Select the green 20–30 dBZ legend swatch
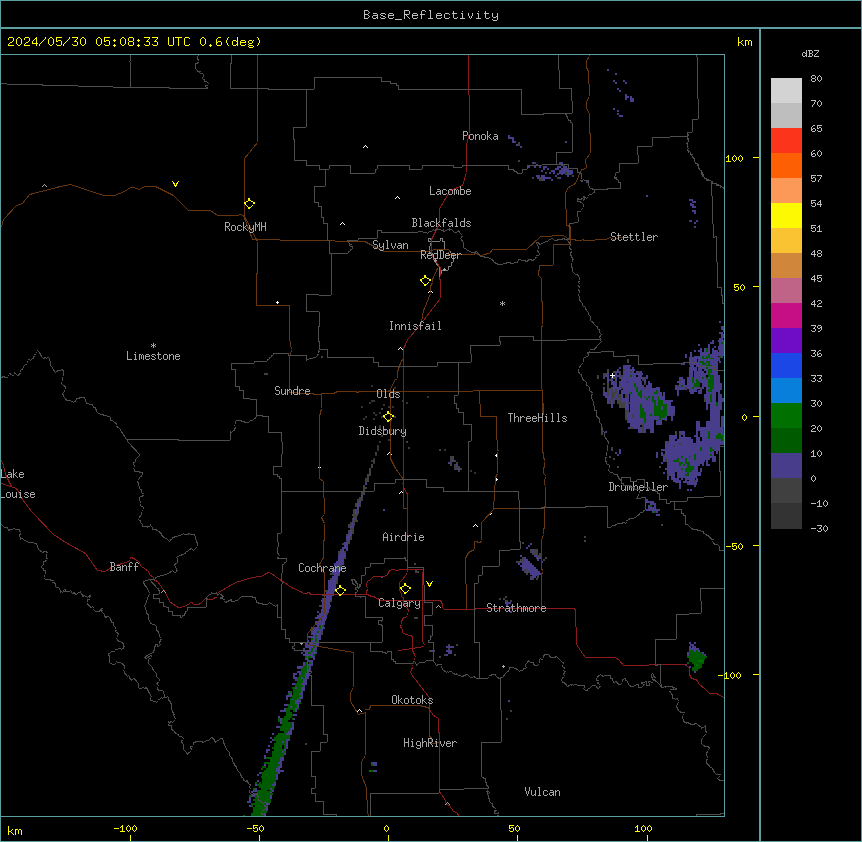The width and height of the screenshot is (862, 842). point(786,416)
